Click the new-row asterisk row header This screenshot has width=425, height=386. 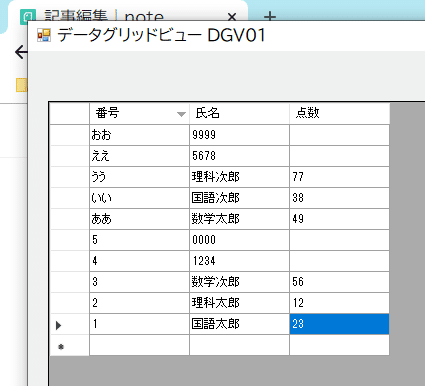pos(69,345)
